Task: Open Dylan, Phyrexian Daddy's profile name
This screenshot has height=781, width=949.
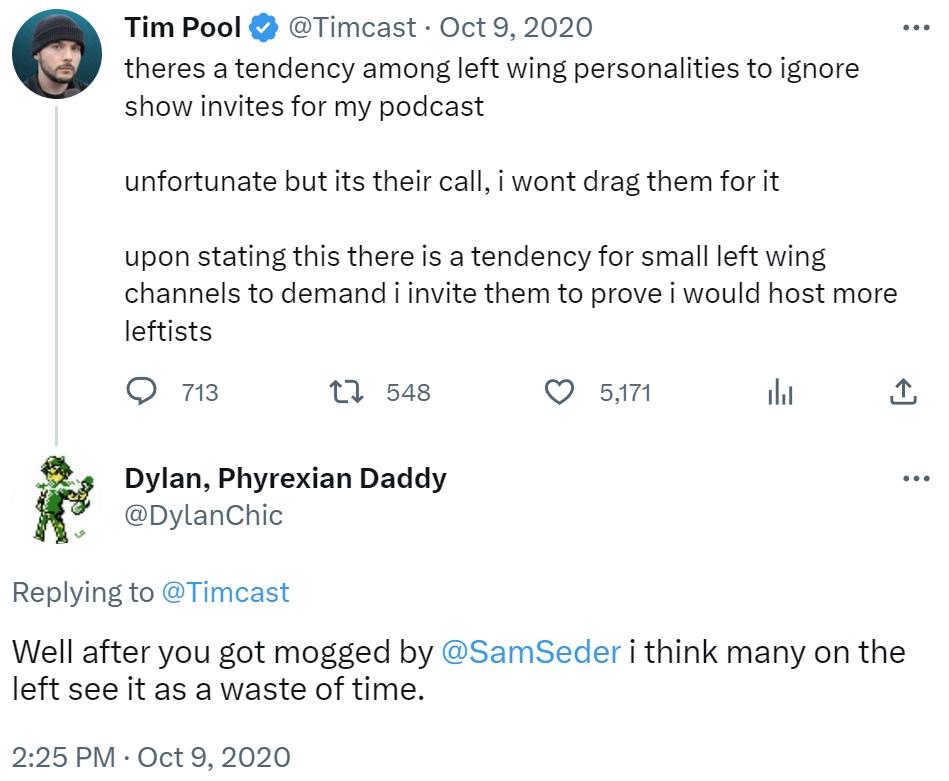Action: [285, 478]
